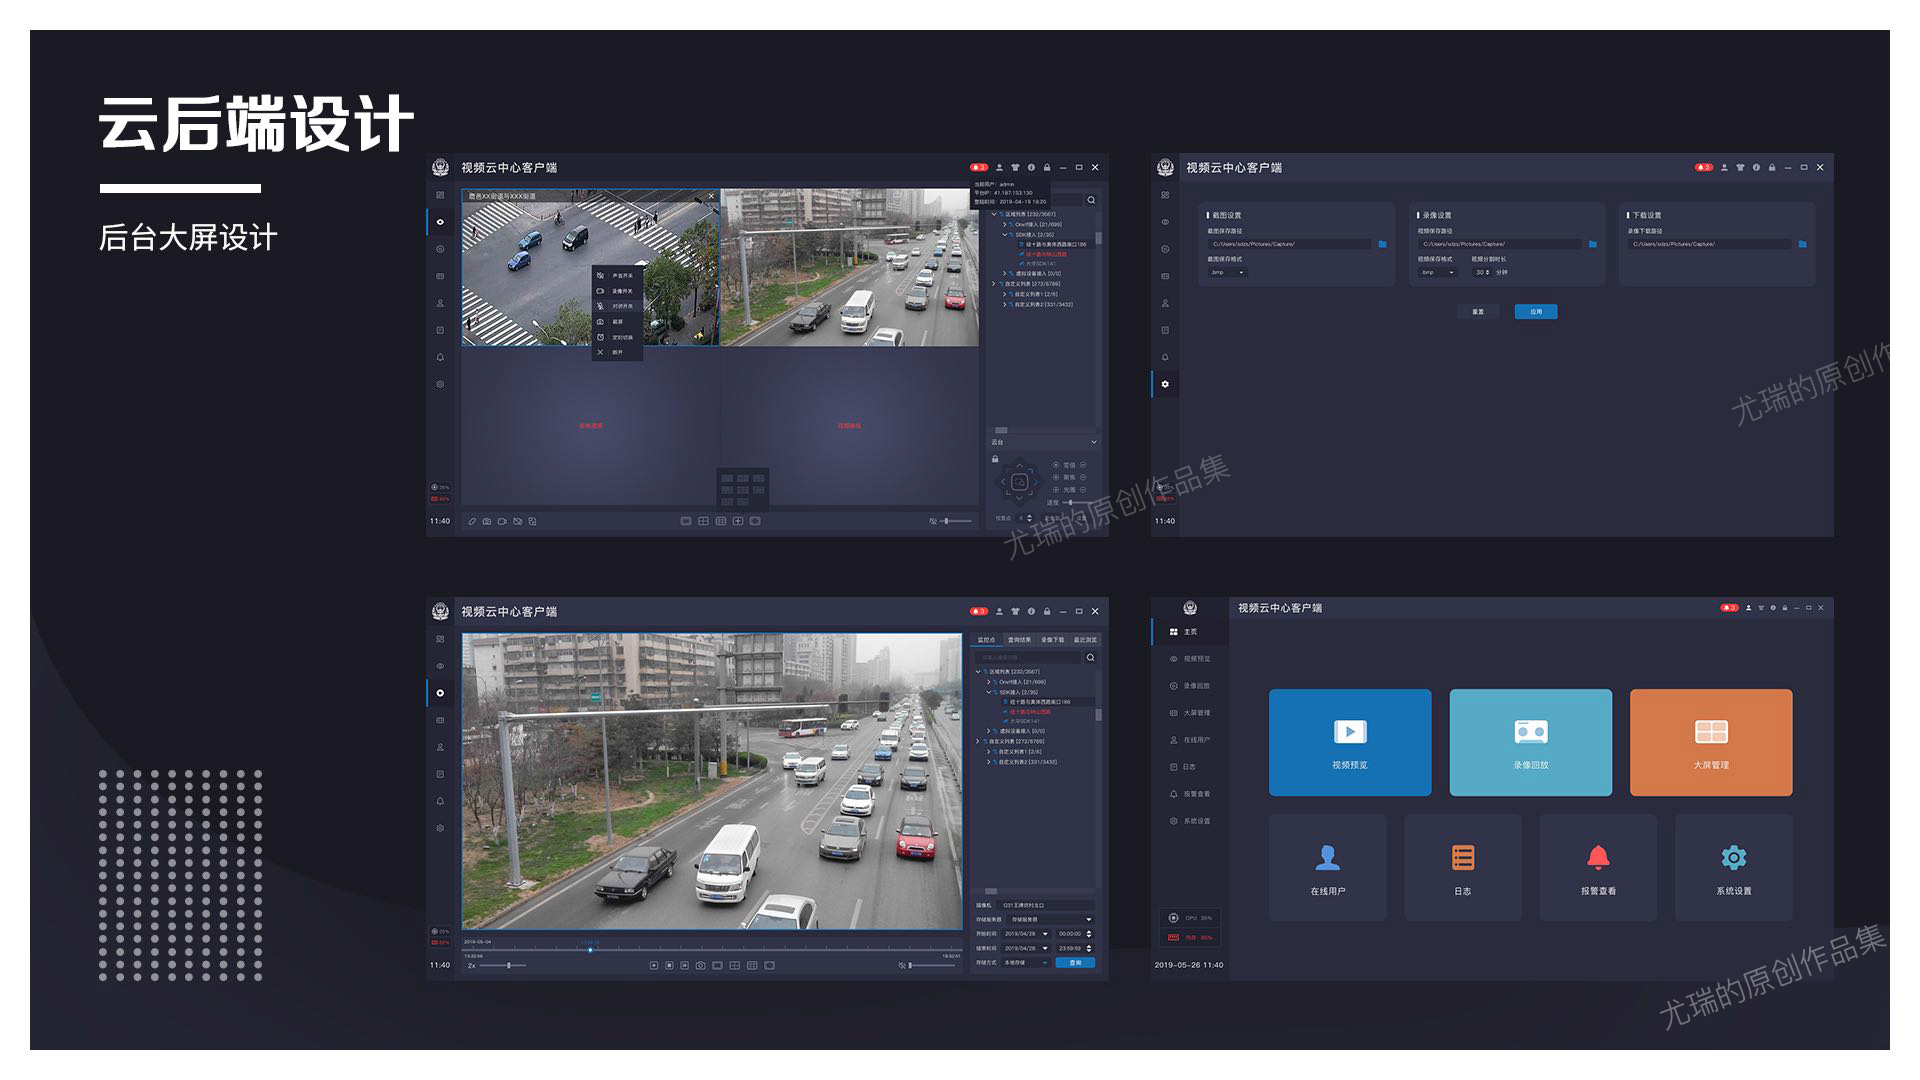Collapse SDK接入 tree node in playback window
This screenshot has width=1920, height=1080.
pos(989,692)
